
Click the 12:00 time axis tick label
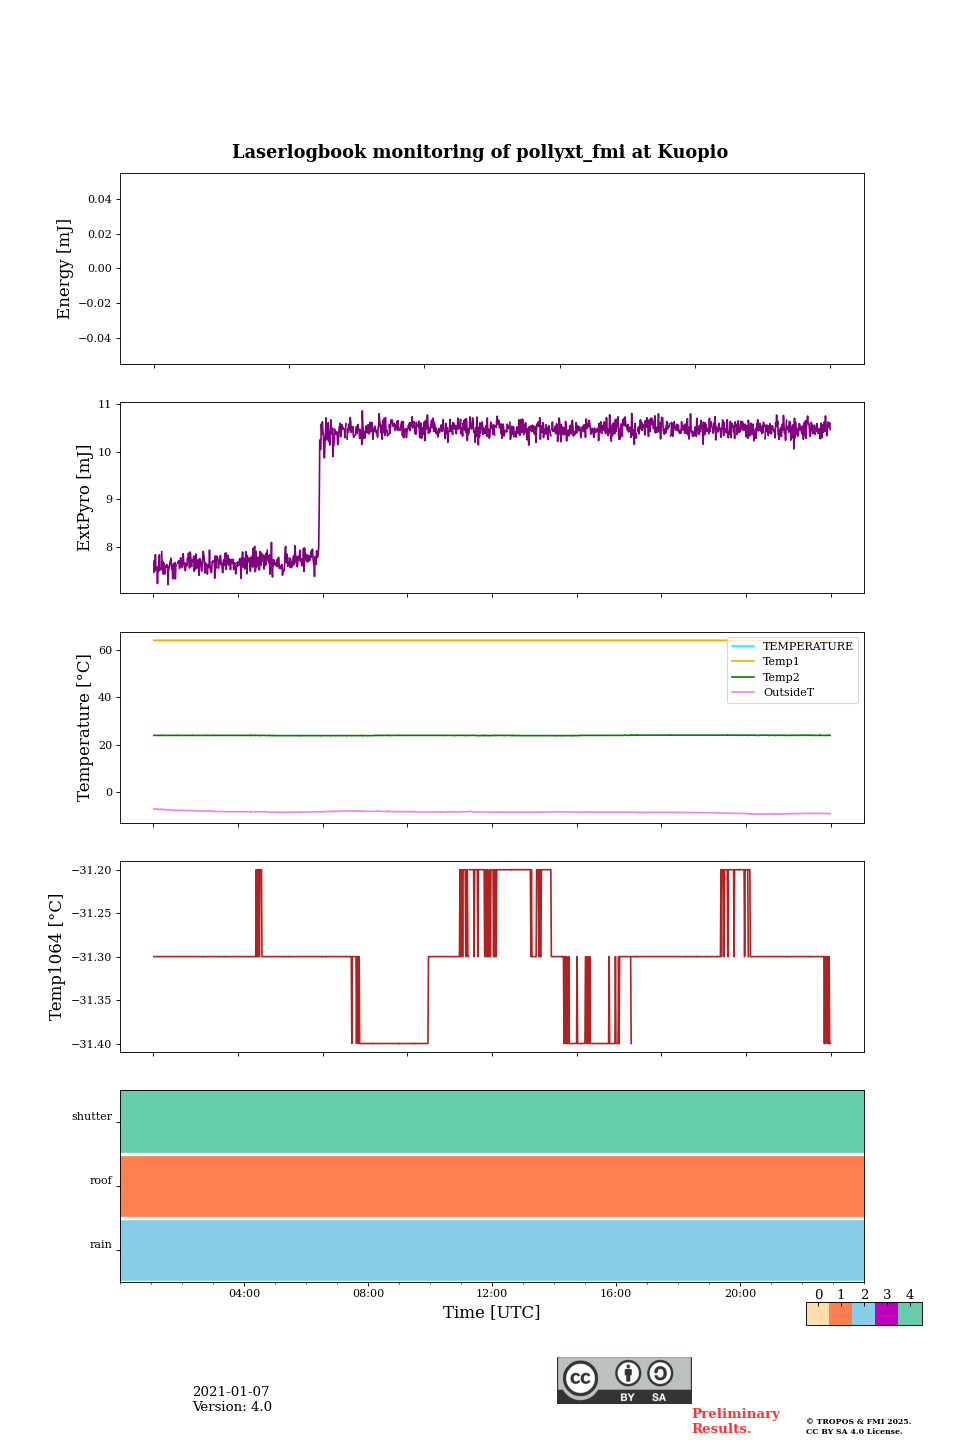click(x=492, y=1293)
